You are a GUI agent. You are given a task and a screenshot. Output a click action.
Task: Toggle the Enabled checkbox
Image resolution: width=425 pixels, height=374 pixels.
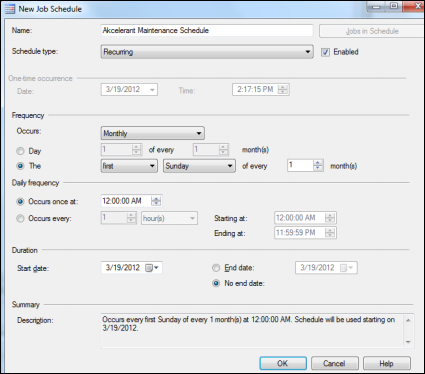[x=325, y=52]
